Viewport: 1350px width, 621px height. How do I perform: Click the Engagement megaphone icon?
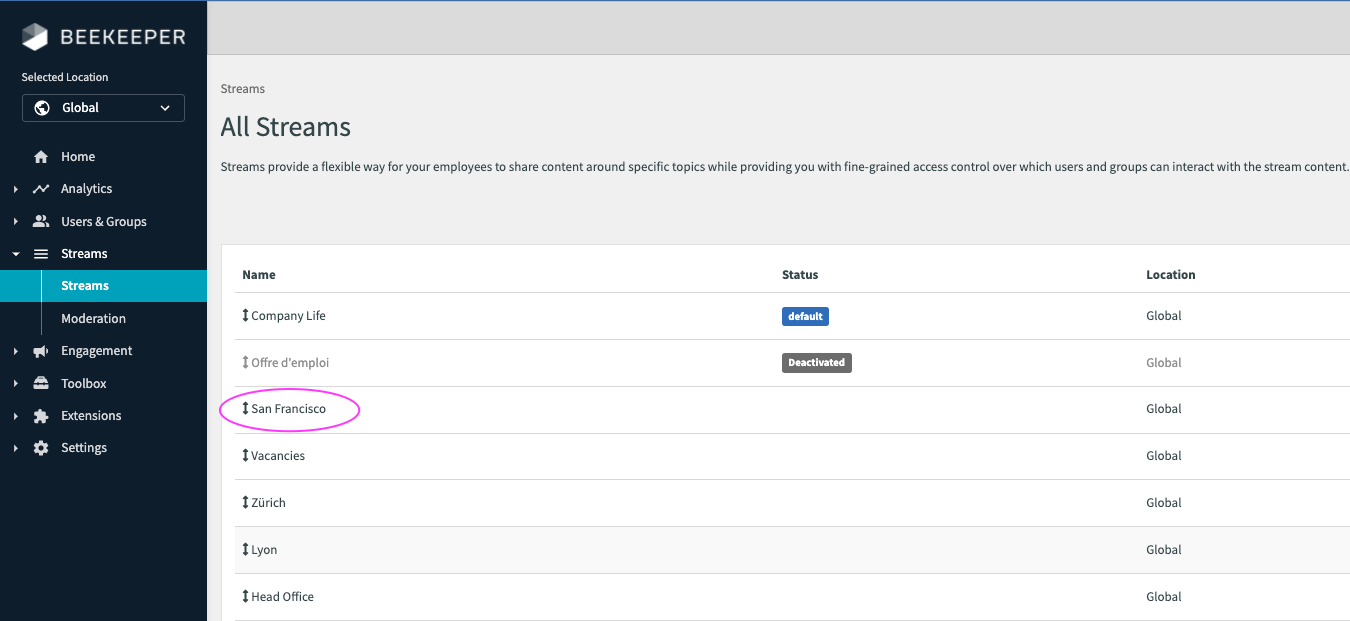pos(41,351)
